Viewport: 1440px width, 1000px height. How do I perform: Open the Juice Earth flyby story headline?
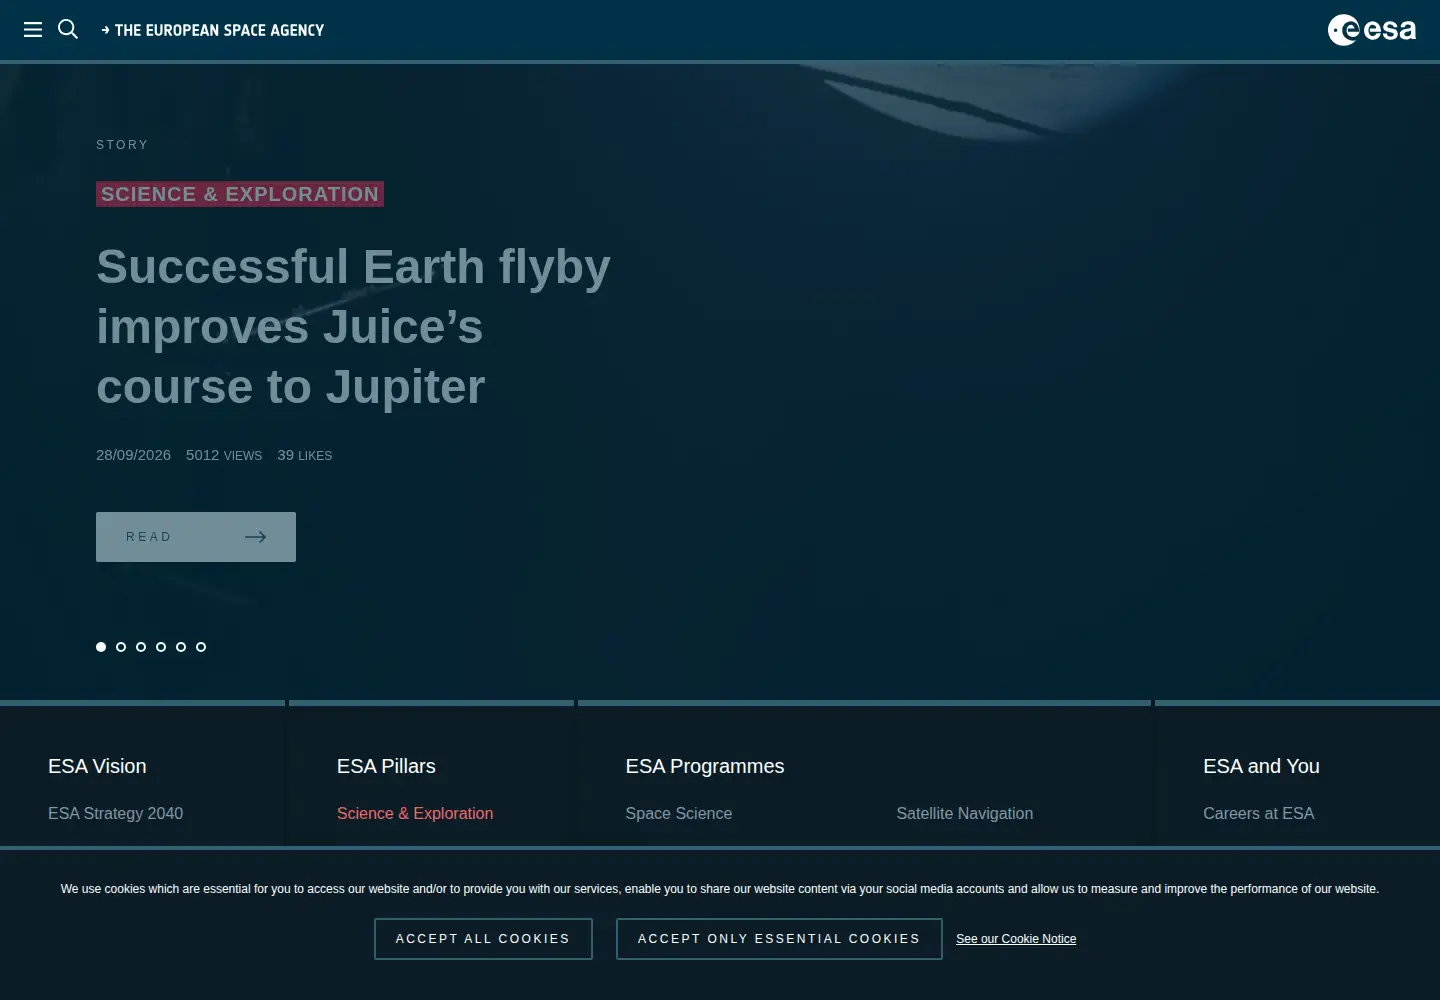click(353, 327)
